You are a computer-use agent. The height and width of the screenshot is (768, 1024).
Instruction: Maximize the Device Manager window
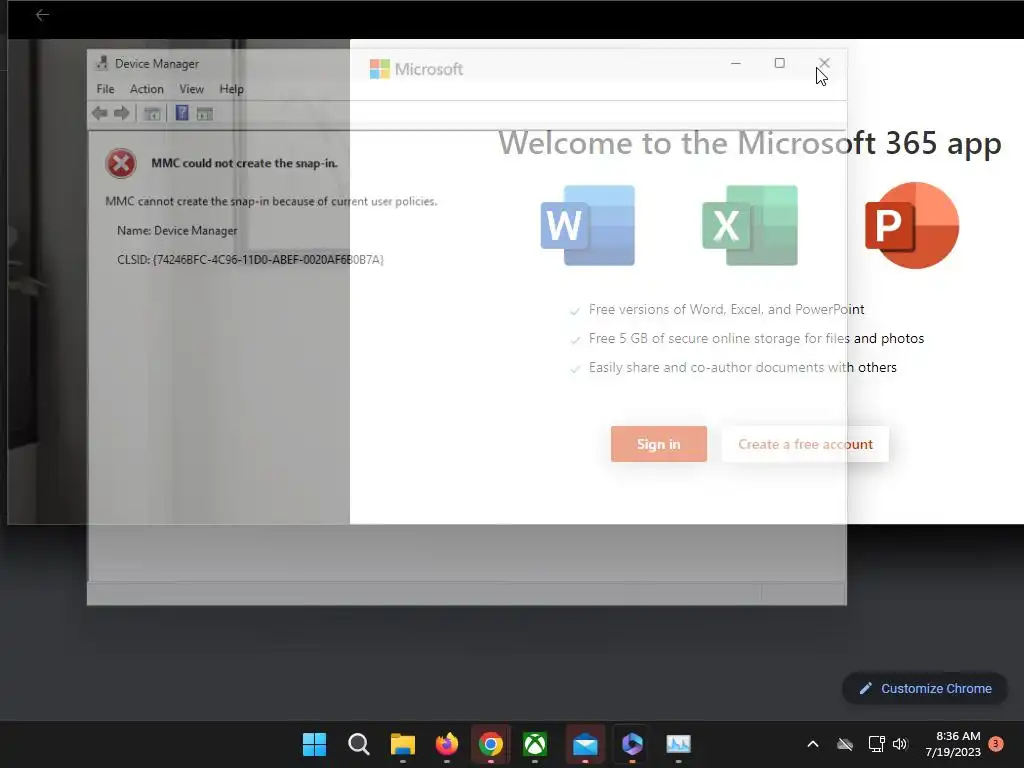(x=780, y=63)
